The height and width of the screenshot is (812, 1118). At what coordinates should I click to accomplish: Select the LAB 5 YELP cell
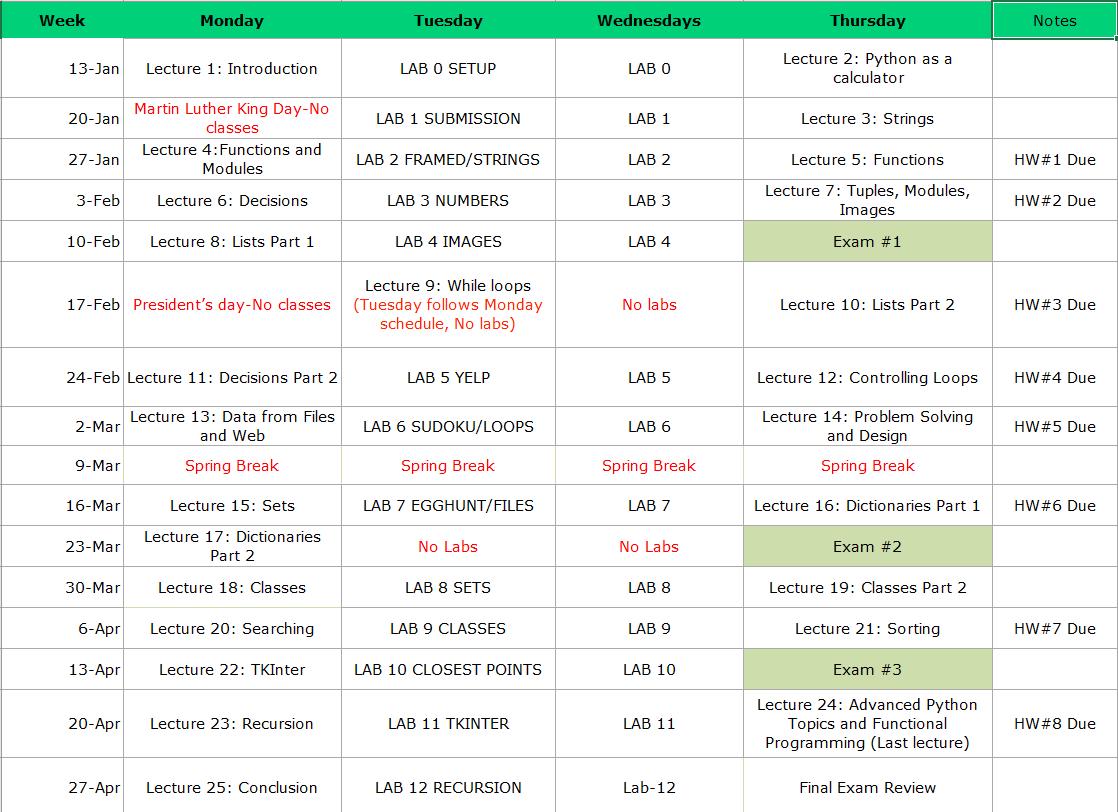(448, 377)
